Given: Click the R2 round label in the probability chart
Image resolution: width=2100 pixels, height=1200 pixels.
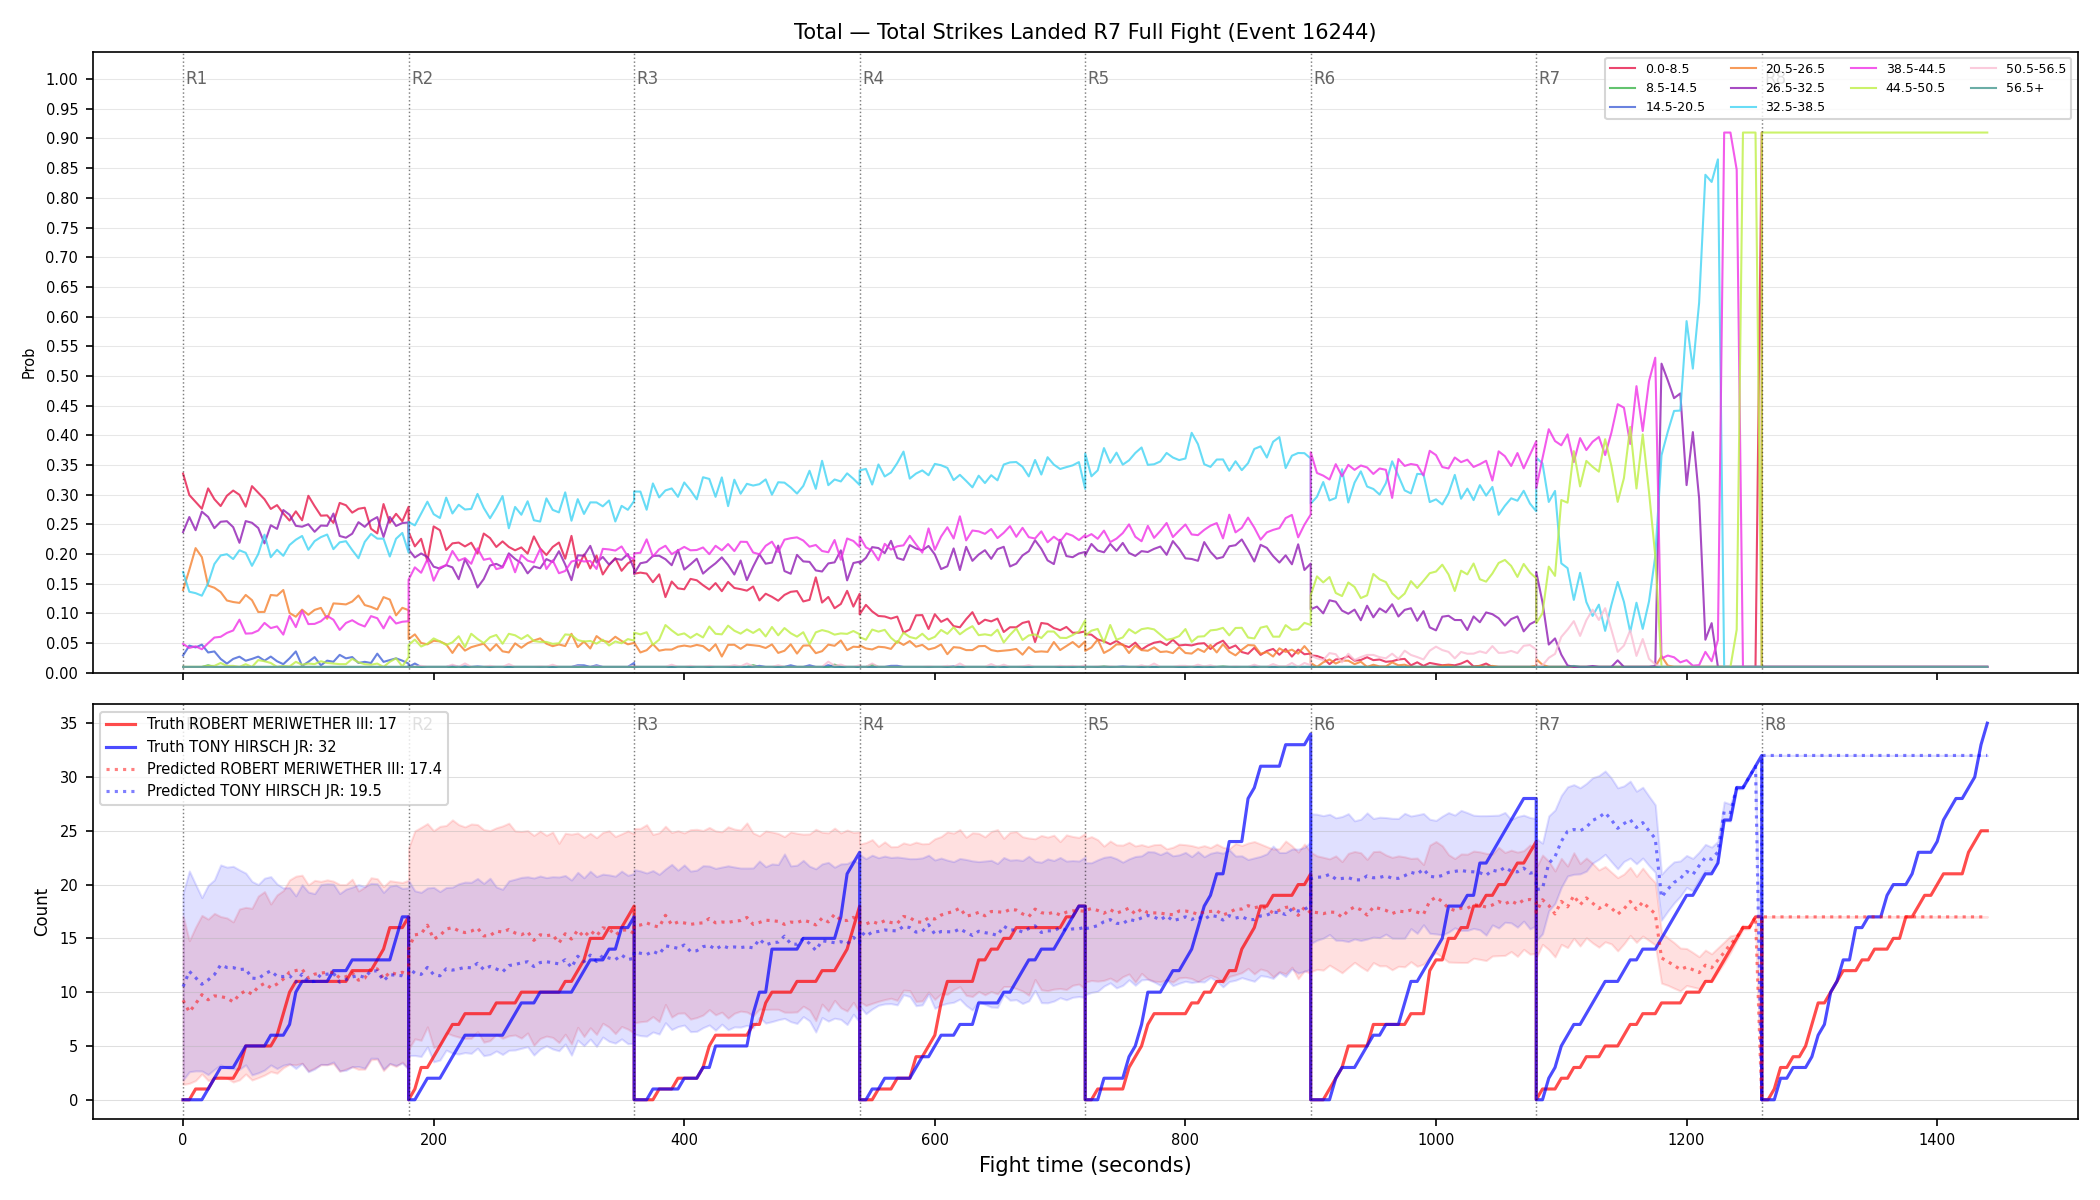Looking at the screenshot, I should 422,78.
